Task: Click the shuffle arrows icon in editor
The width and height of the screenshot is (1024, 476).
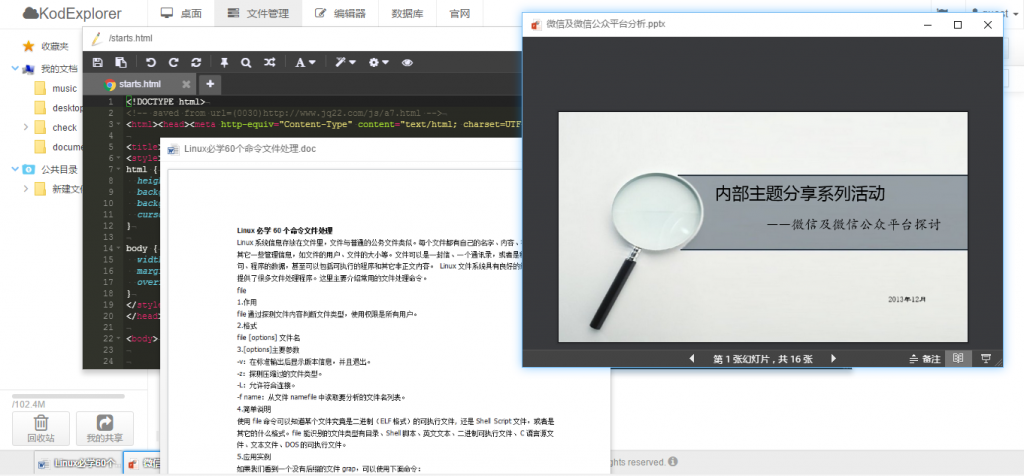Action: tap(269, 62)
